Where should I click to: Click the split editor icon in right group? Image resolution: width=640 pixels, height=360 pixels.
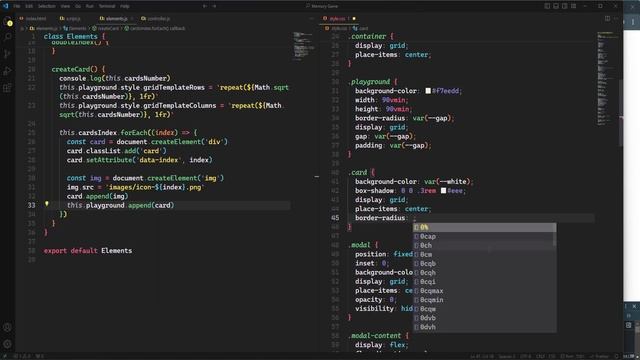607,18
